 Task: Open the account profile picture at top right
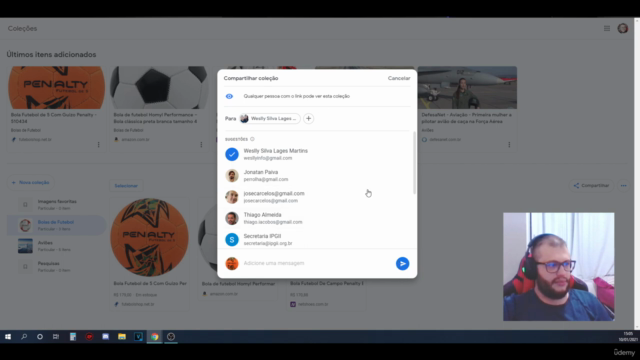click(623, 28)
